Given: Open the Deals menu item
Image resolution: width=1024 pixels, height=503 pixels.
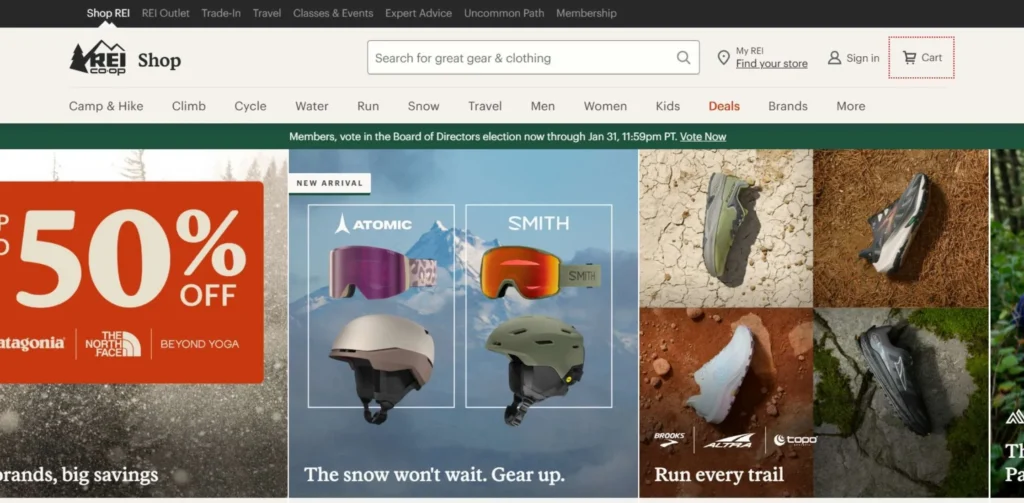Looking at the screenshot, I should click(724, 106).
